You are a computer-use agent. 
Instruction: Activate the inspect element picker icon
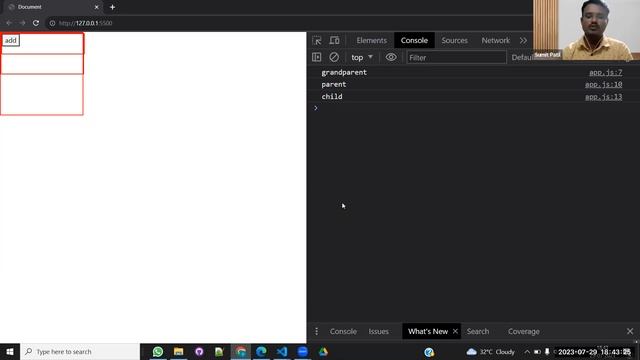(x=317, y=40)
